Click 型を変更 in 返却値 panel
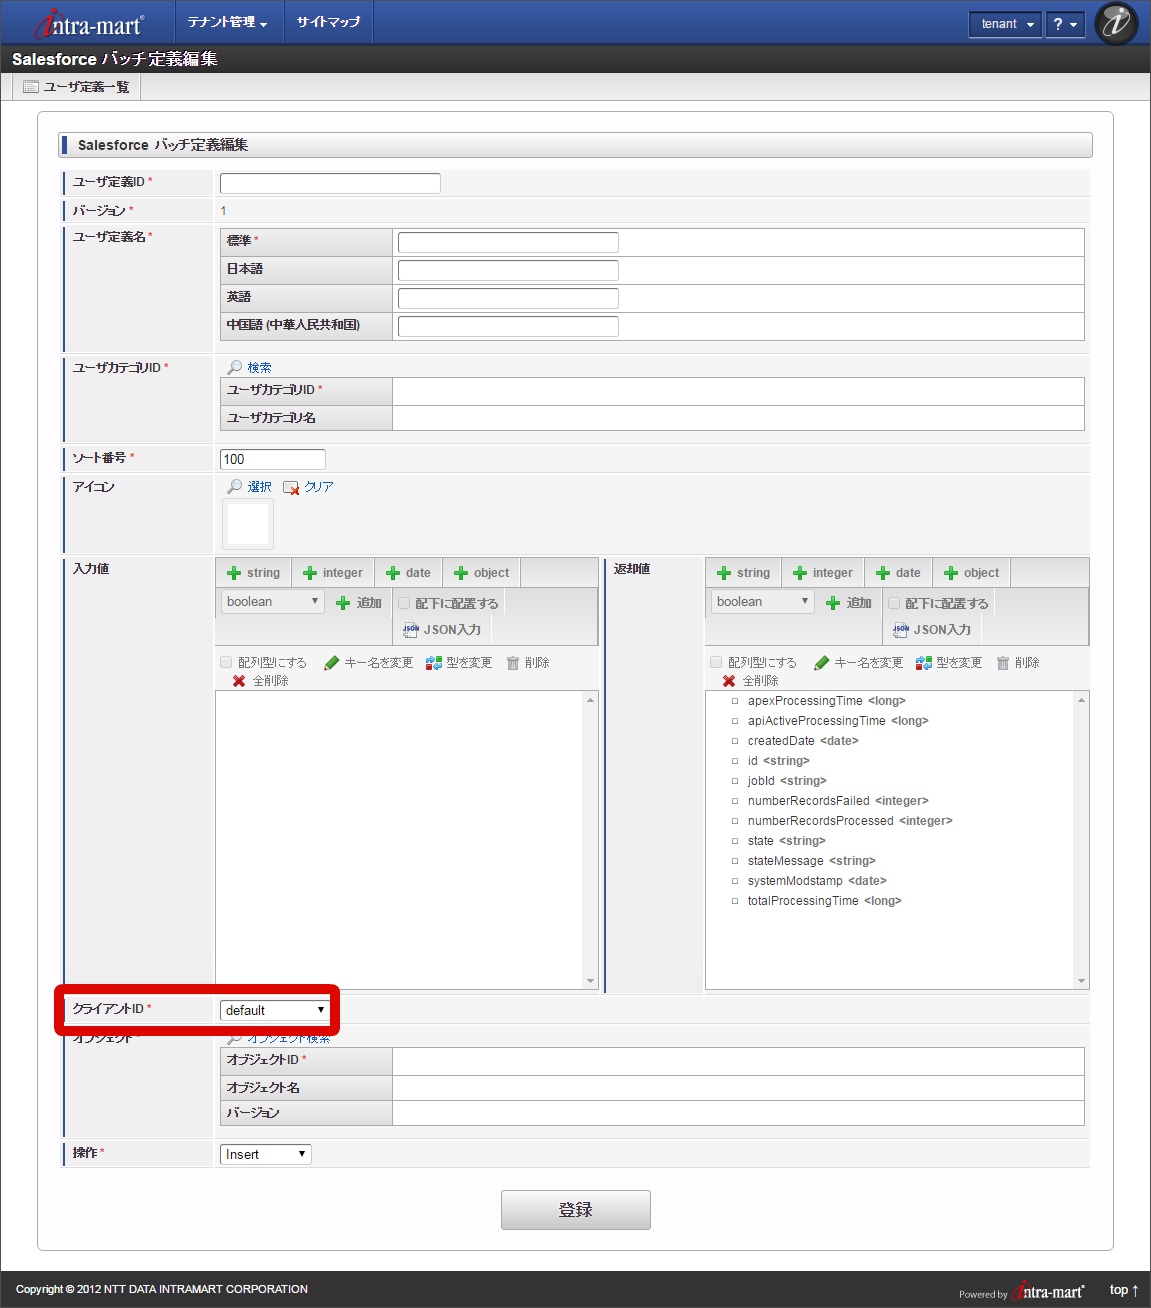1151x1308 pixels. coord(949,663)
